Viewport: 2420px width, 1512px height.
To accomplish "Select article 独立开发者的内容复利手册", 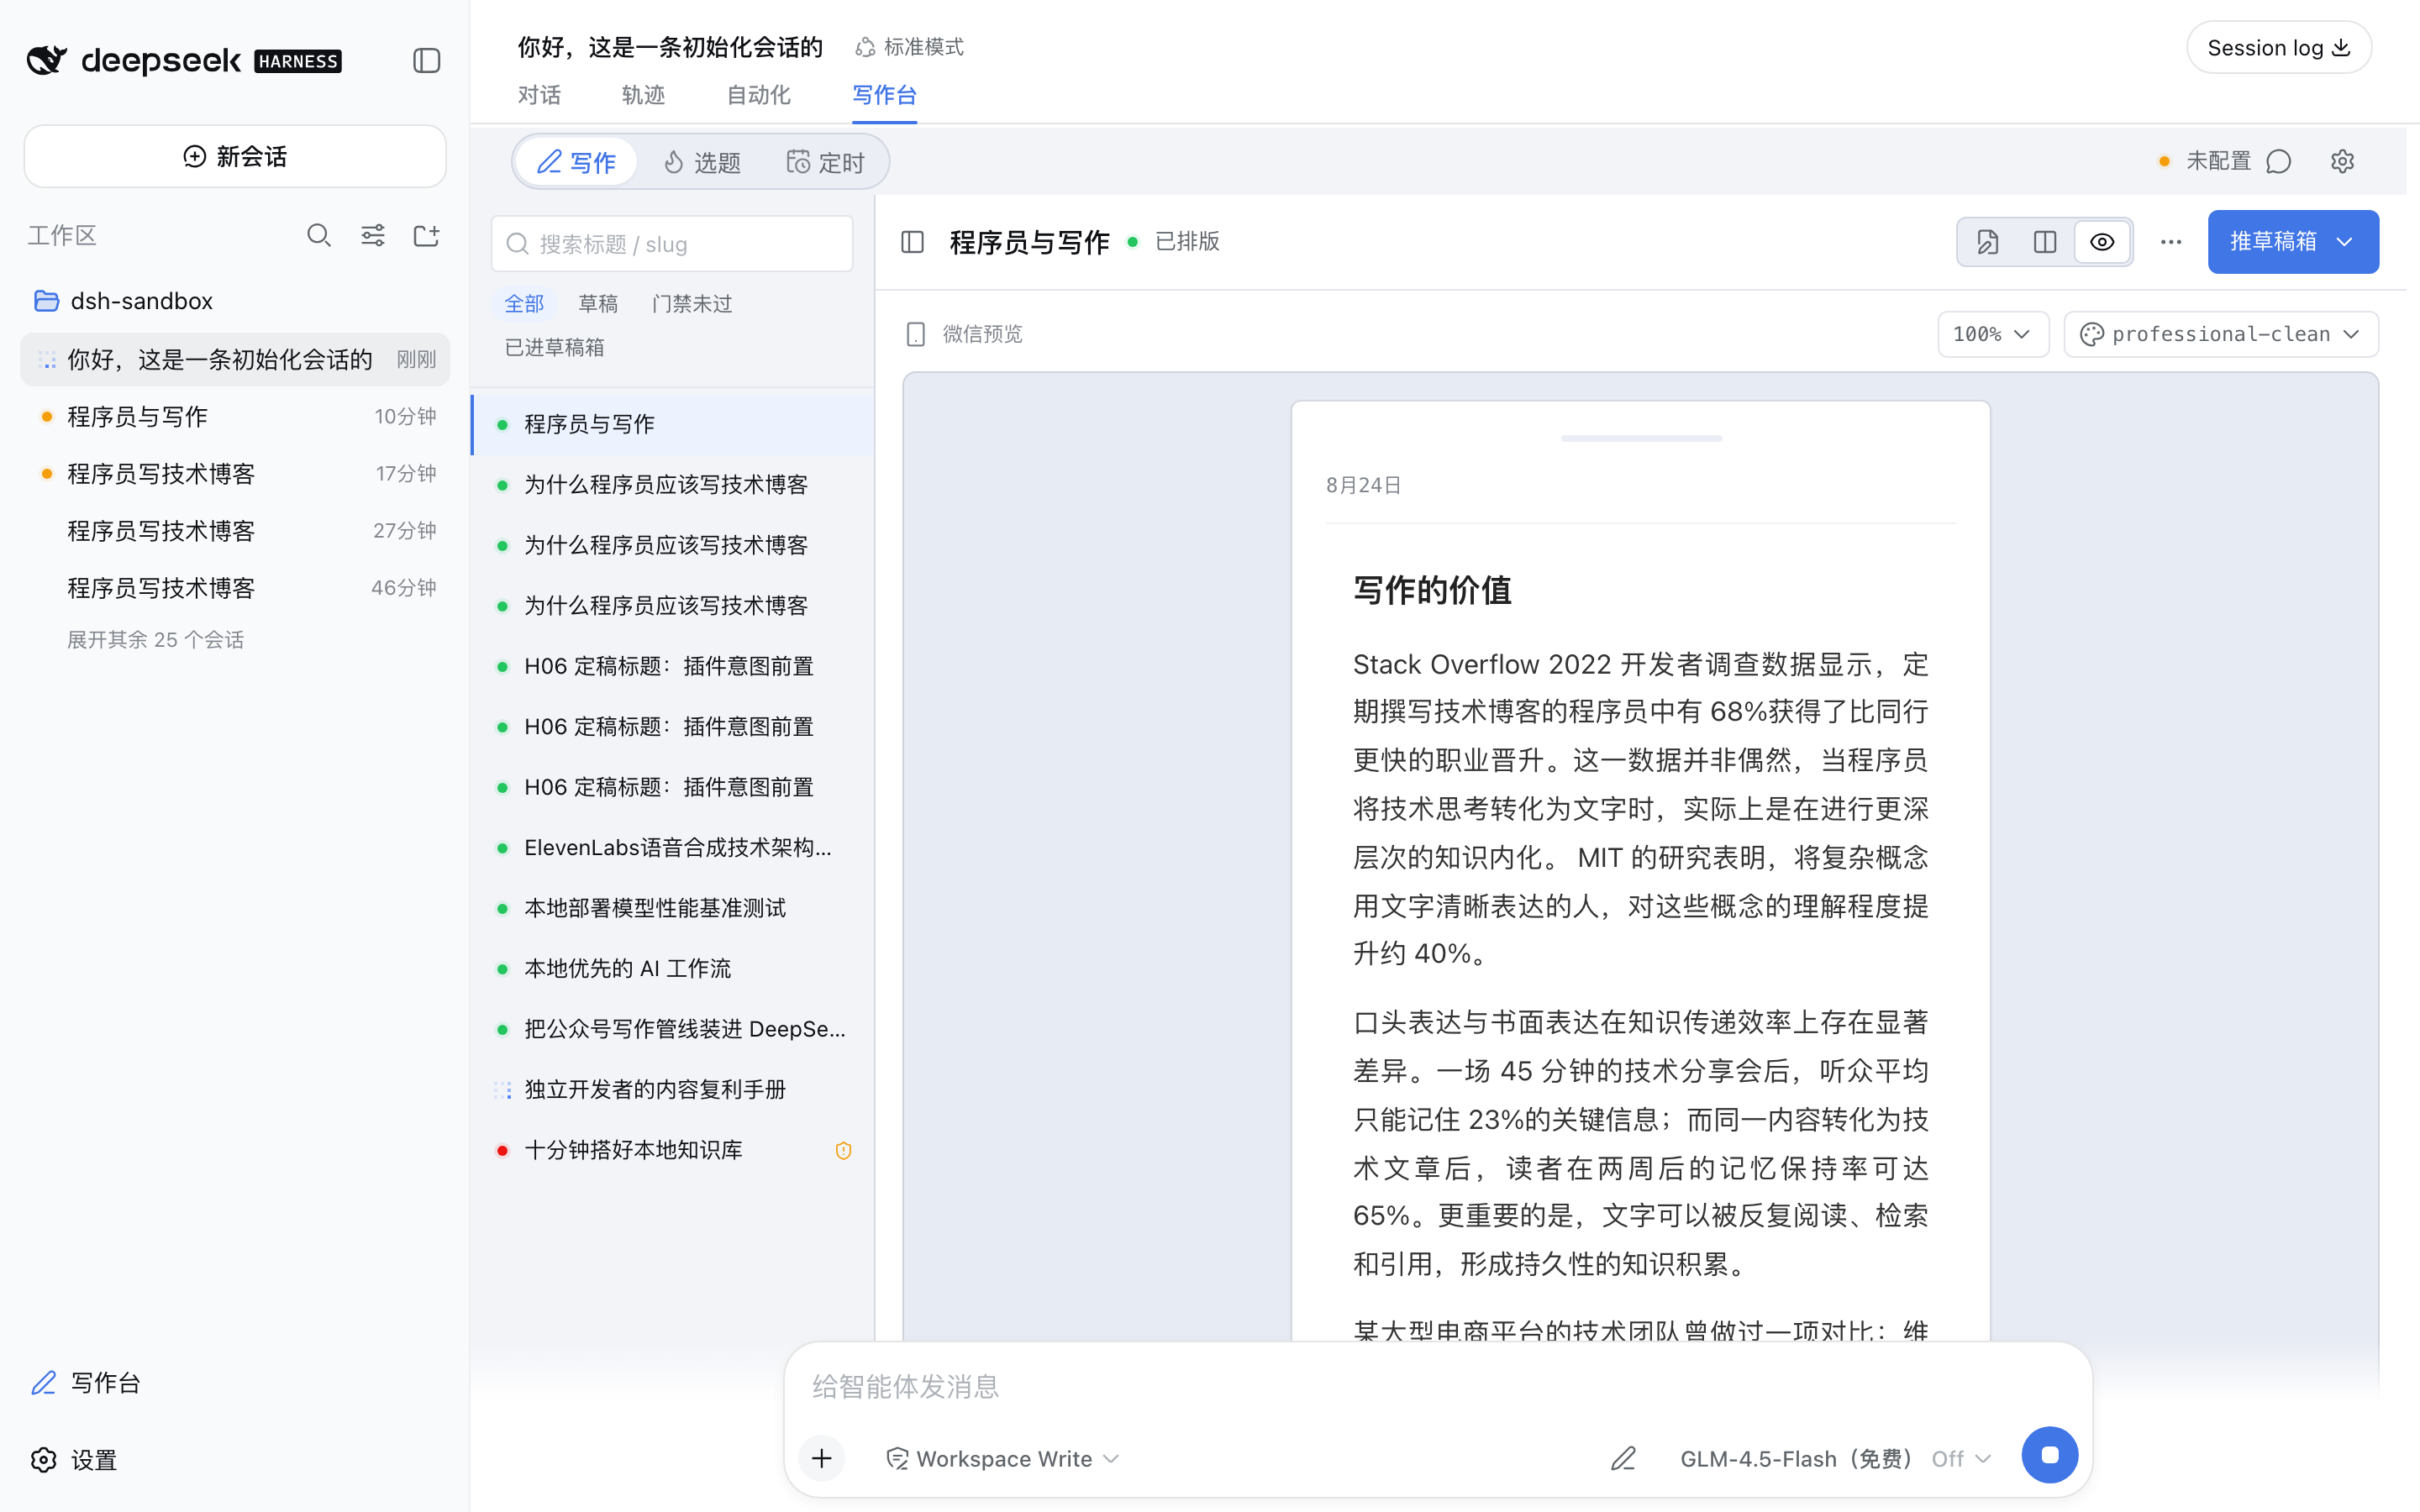I will (673, 1089).
